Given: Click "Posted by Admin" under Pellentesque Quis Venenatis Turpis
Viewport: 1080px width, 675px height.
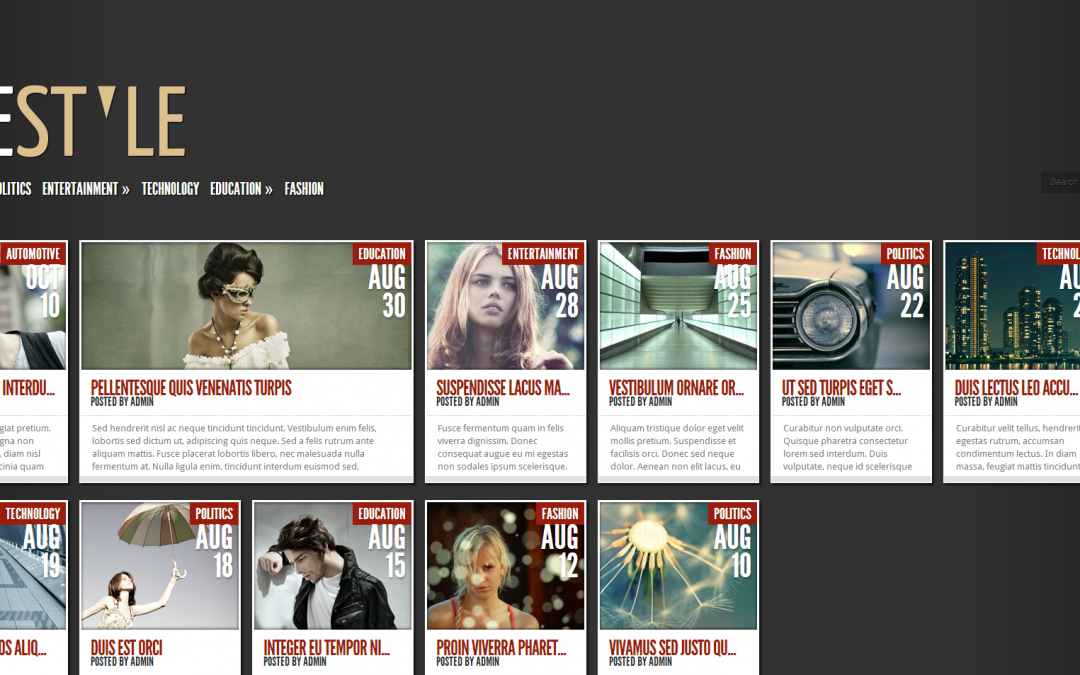Looking at the screenshot, I should [x=122, y=402].
